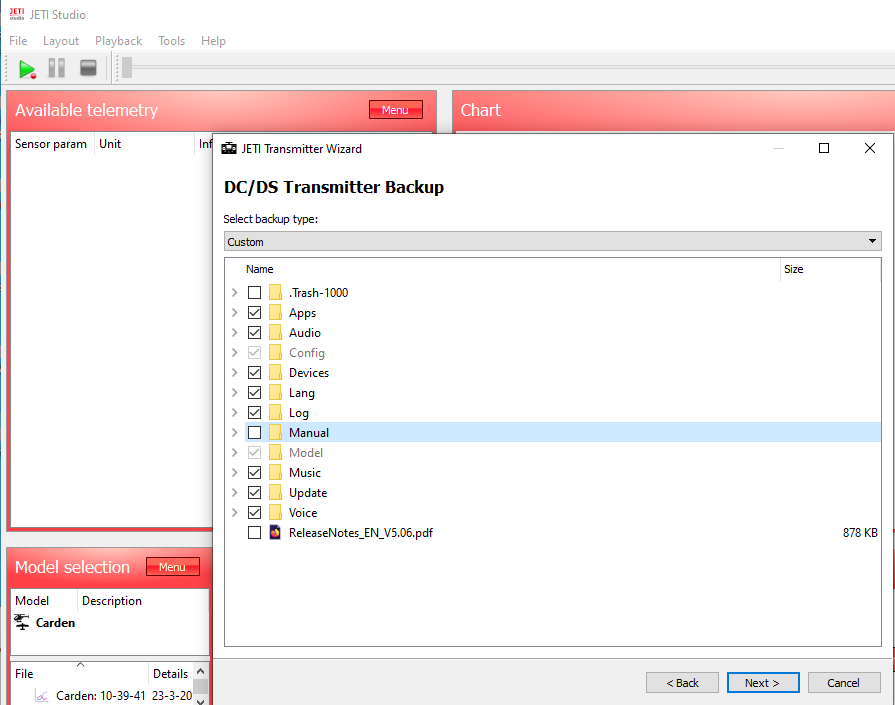This screenshot has width=895, height=705.
Task: Click the Music folder icon
Action: [x=275, y=472]
